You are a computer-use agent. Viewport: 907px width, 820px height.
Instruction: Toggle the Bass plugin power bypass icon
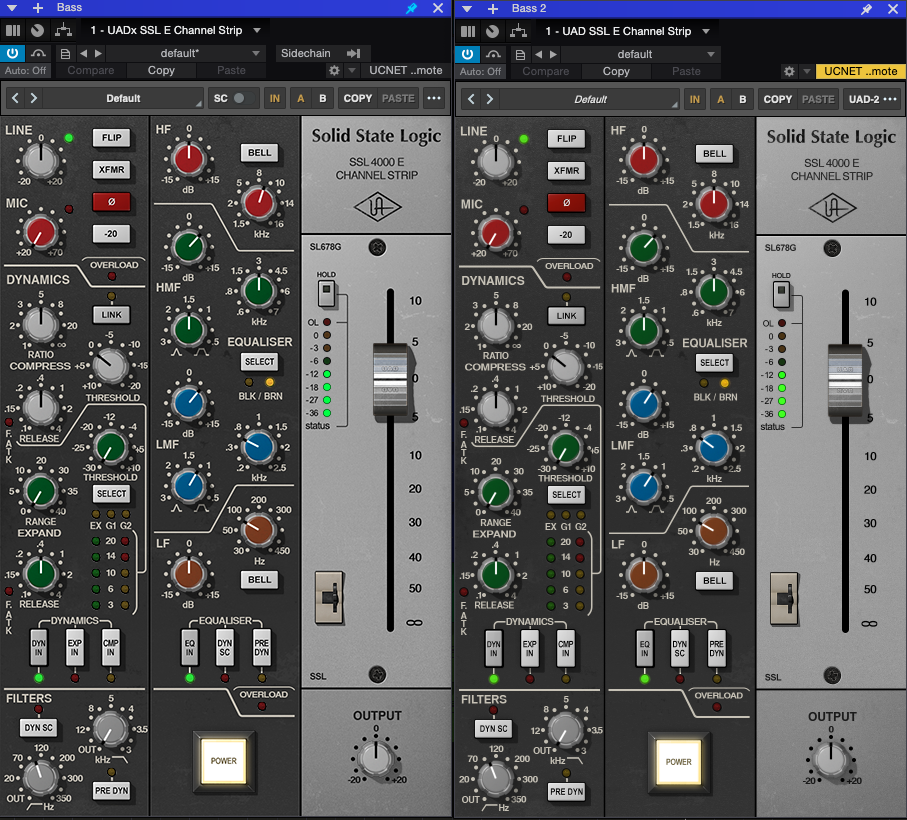click(12, 53)
